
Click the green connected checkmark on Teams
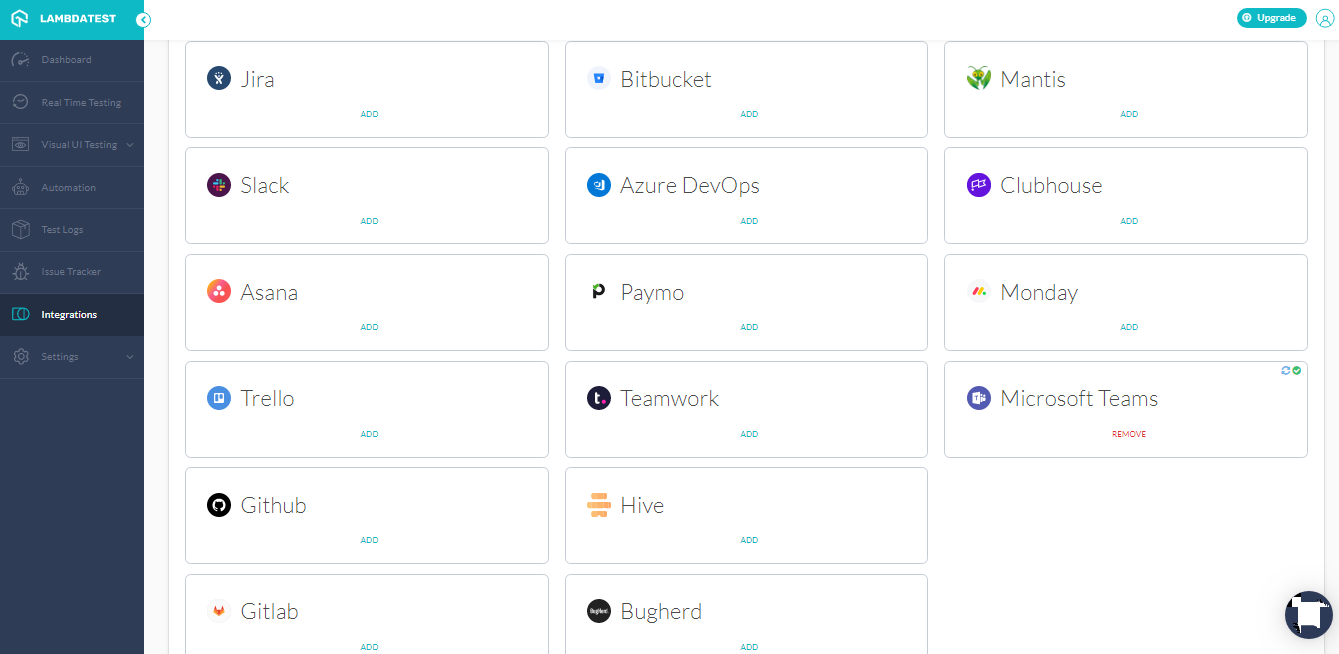[x=1297, y=371]
